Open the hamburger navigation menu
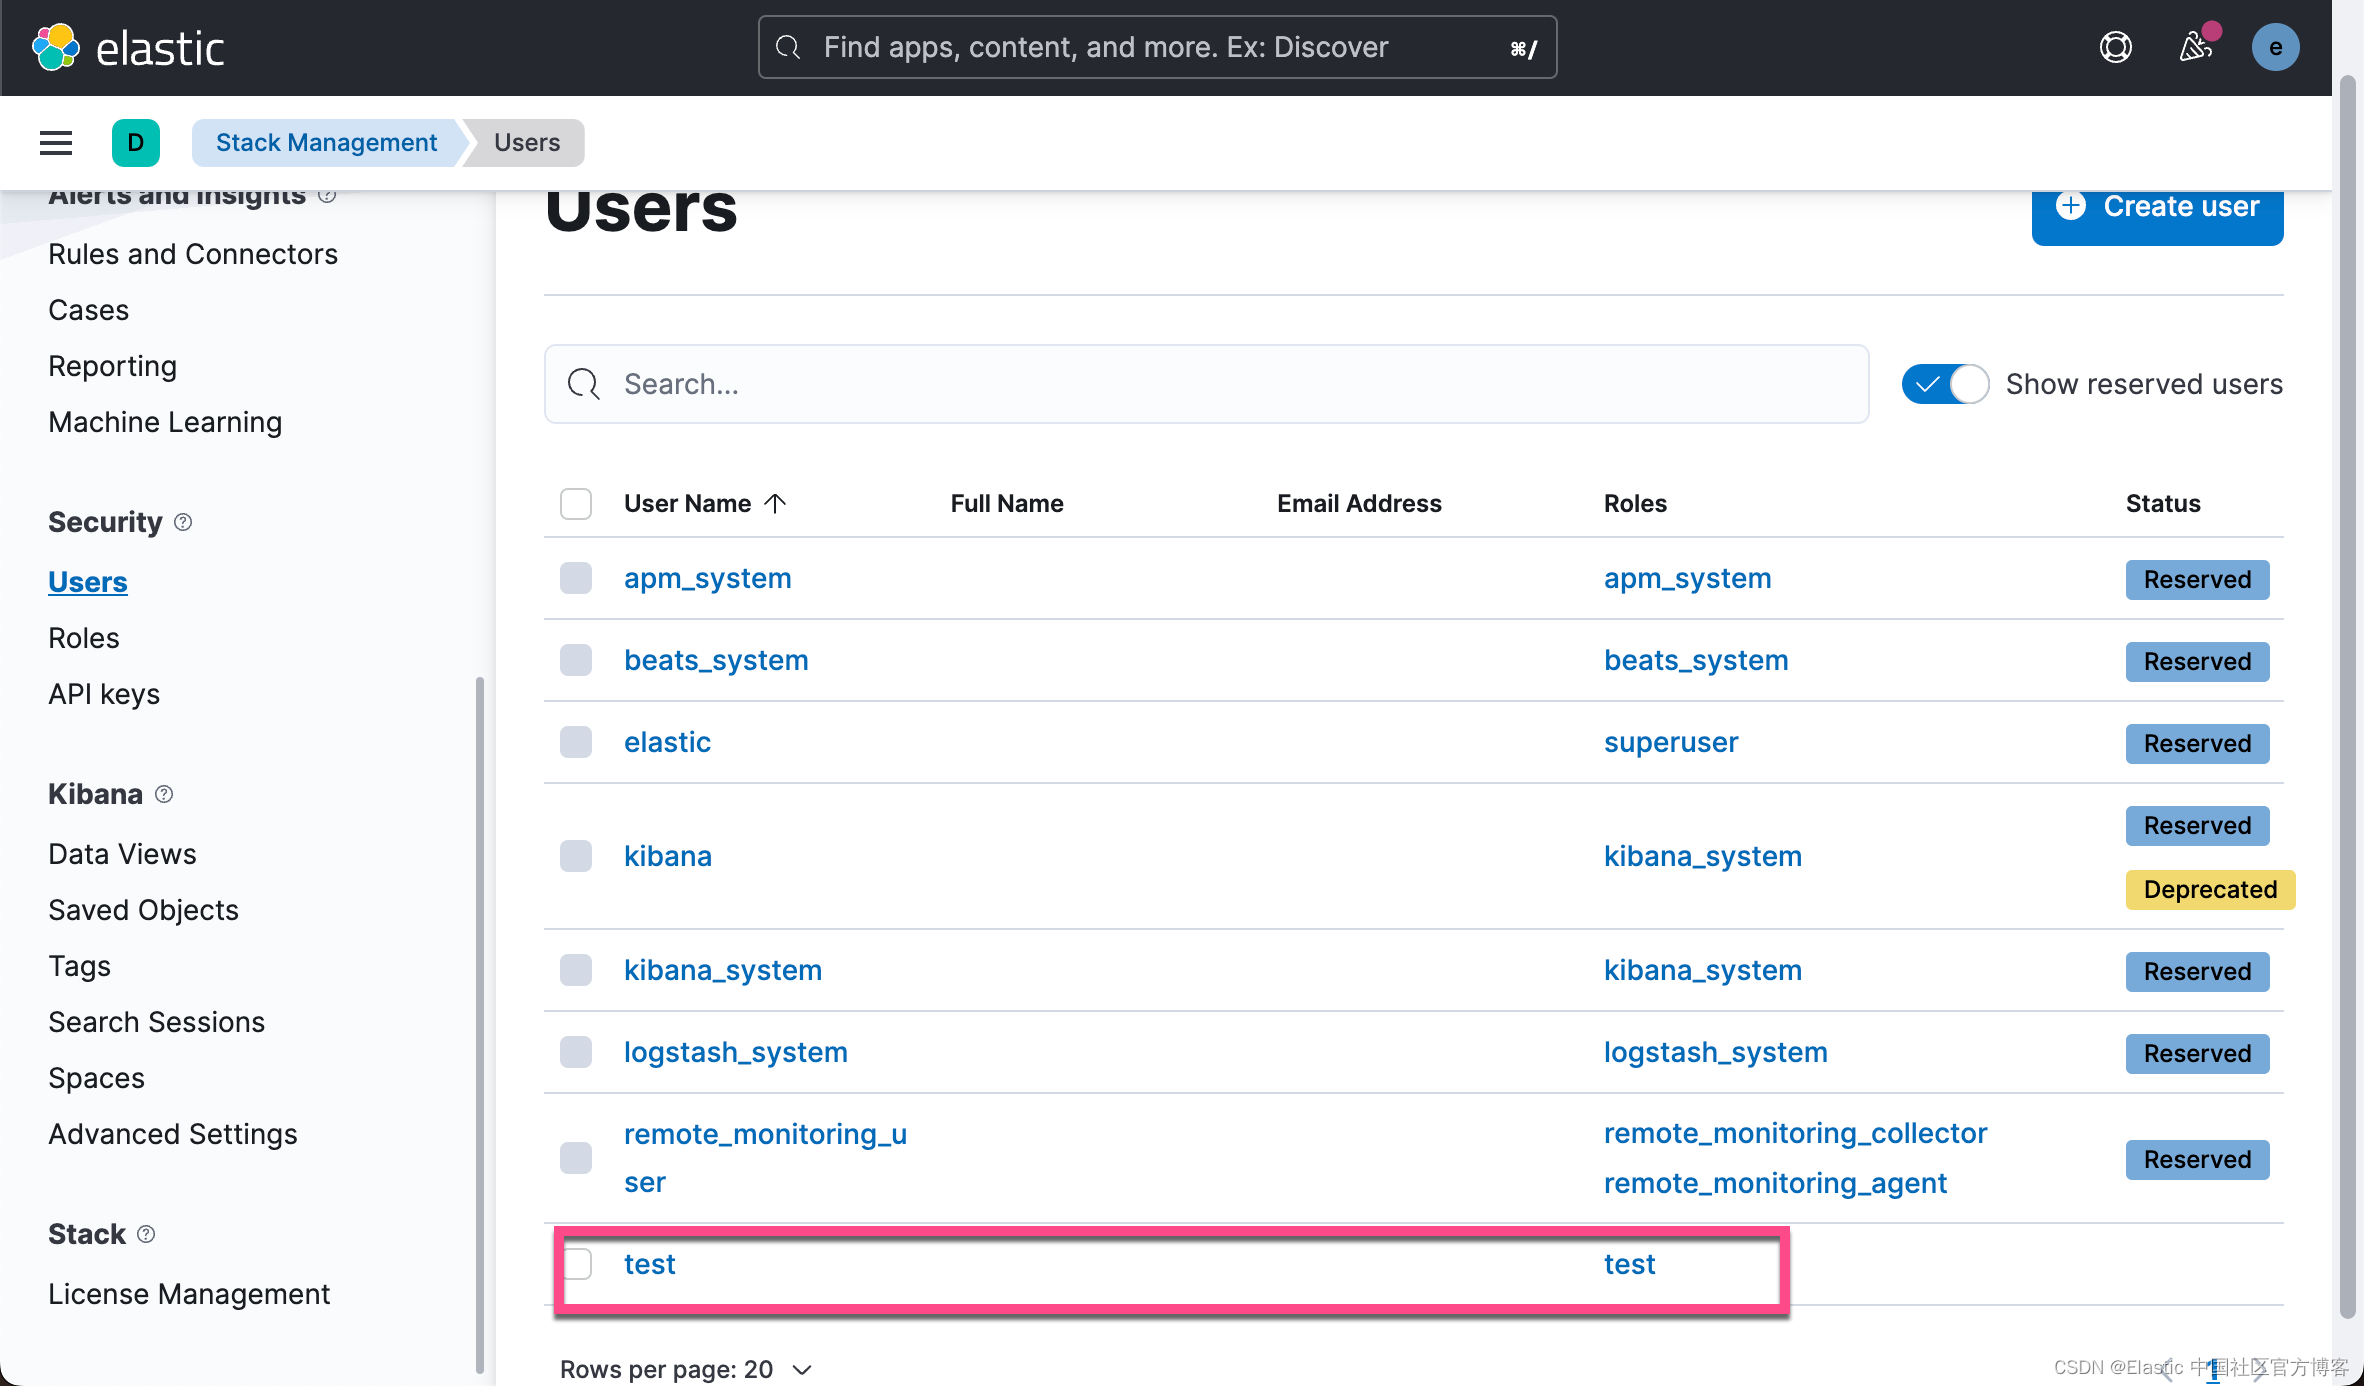The height and width of the screenshot is (1386, 2364). [55, 142]
